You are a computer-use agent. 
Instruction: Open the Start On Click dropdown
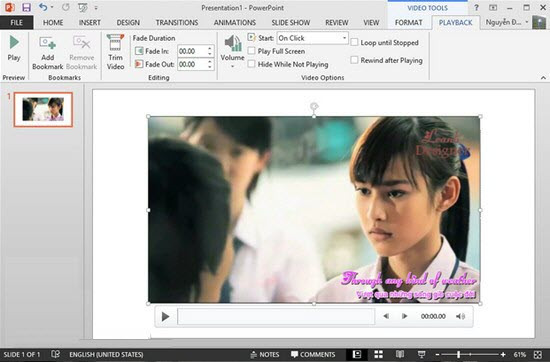(313, 38)
